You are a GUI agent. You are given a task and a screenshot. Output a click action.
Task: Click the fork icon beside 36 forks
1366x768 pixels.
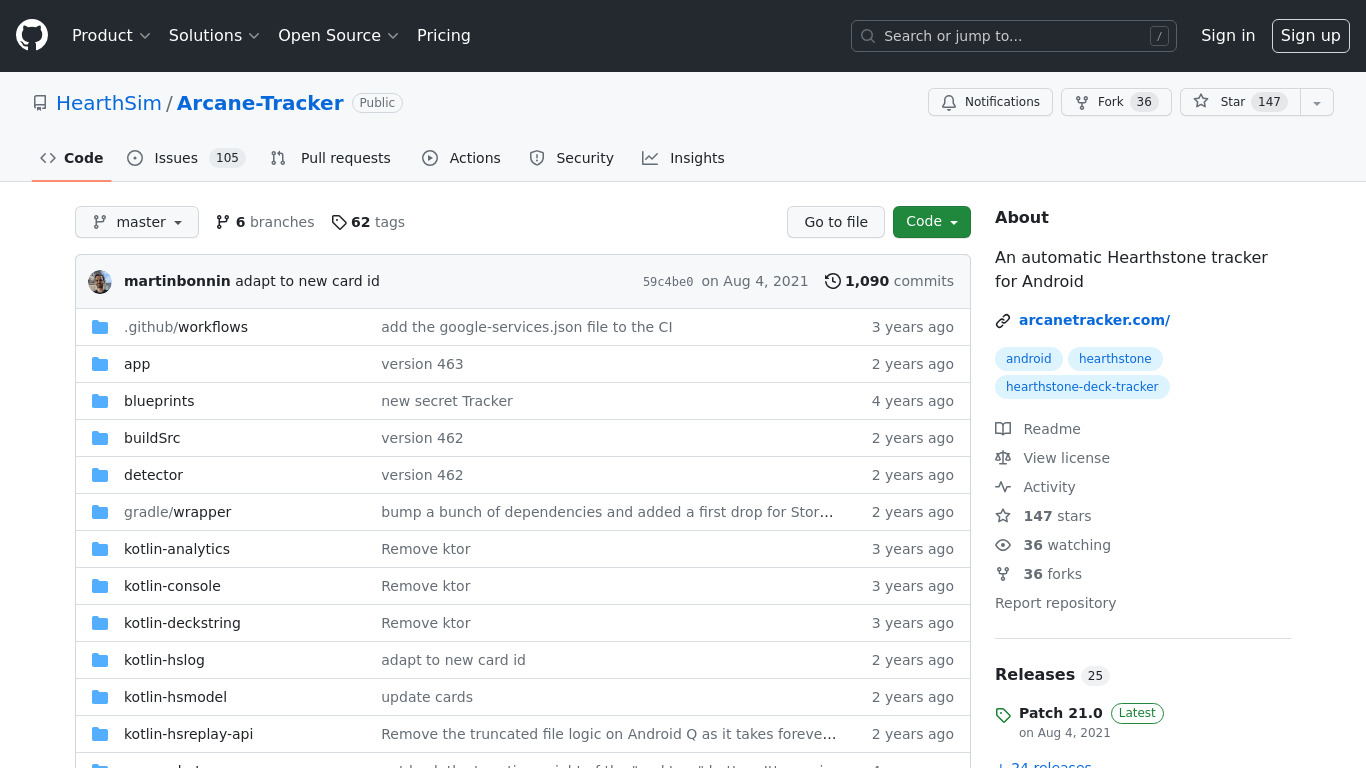pos(1003,574)
